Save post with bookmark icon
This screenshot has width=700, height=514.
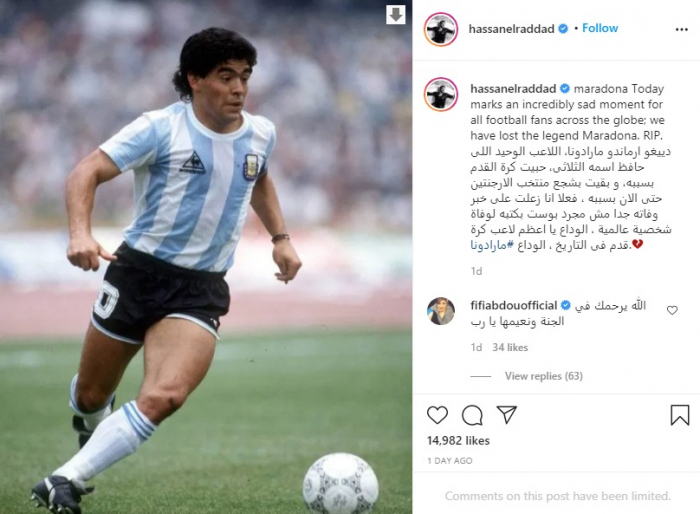point(680,415)
